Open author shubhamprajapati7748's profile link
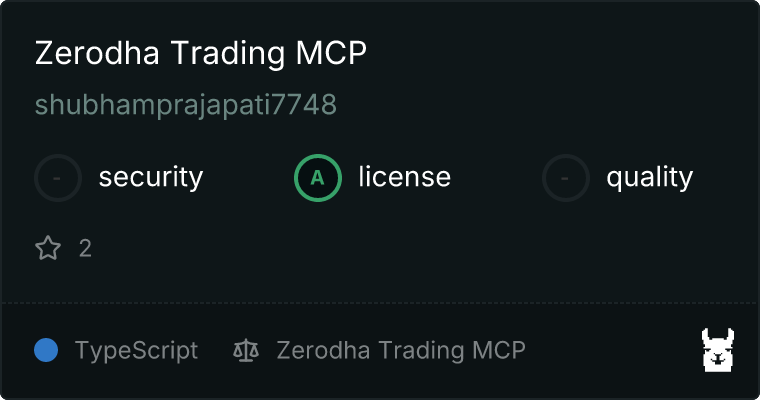 pyautogui.click(x=186, y=105)
